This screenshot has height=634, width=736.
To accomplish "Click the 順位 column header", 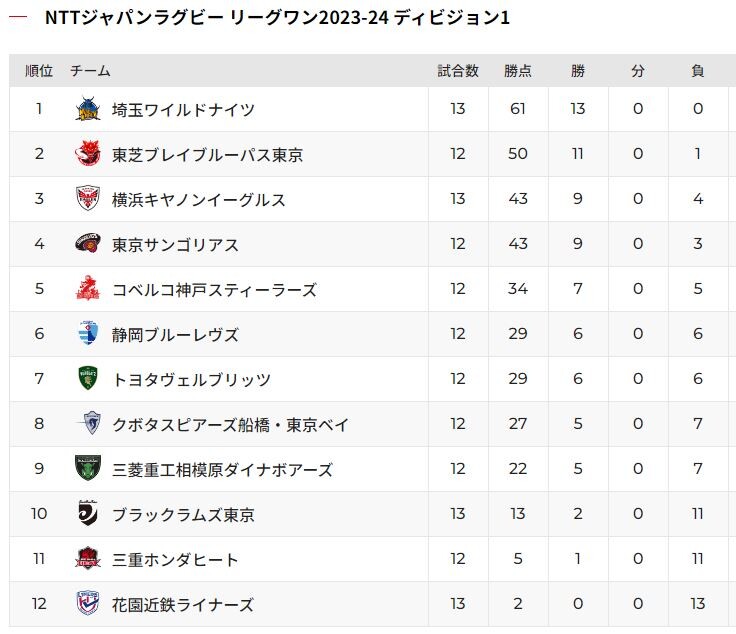I will [x=39, y=71].
